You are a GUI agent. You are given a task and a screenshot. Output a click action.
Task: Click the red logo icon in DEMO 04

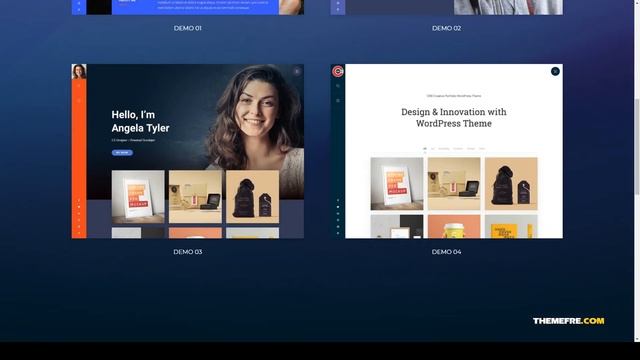point(338,71)
